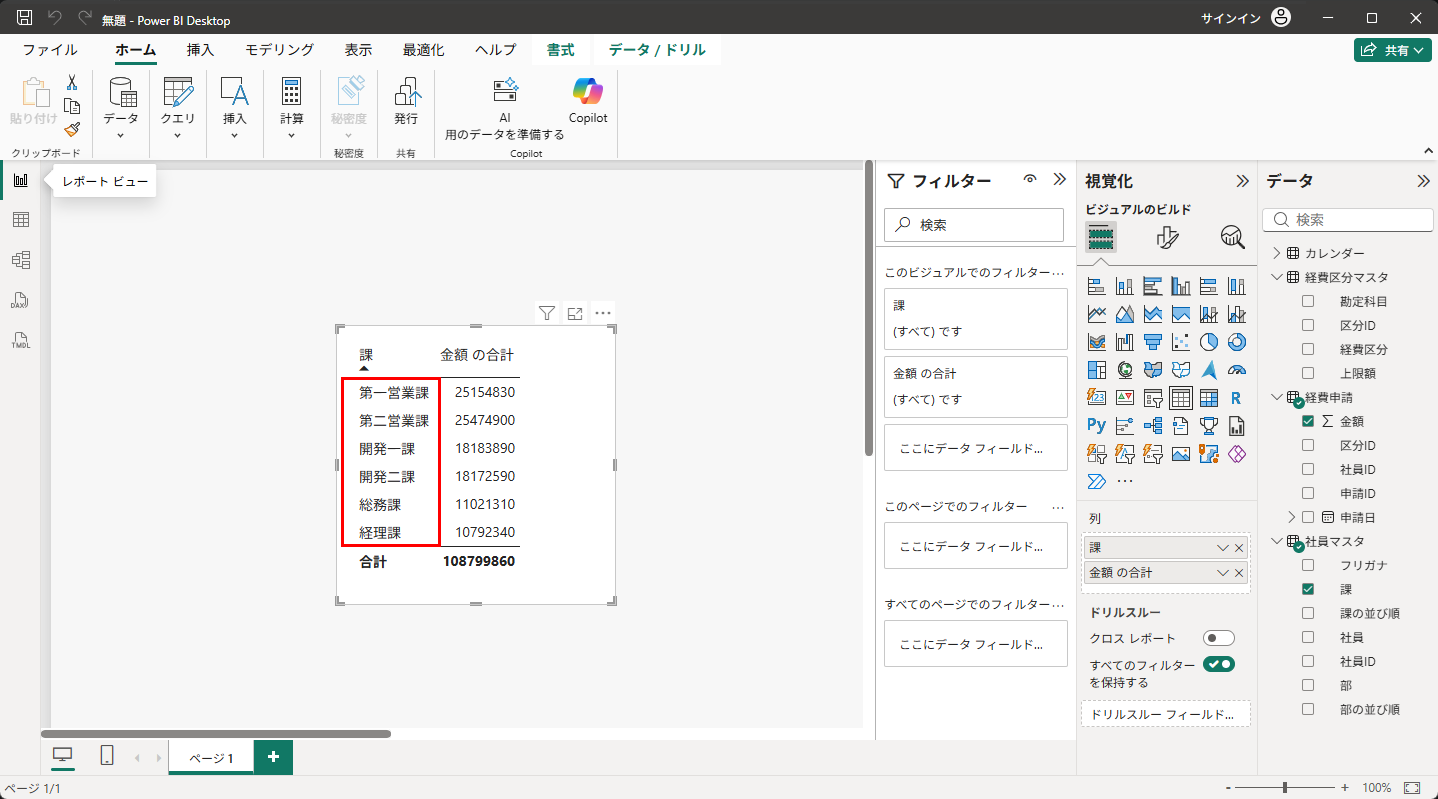Select the Power Automate visual
The height and width of the screenshot is (799, 1438).
pos(1096,482)
